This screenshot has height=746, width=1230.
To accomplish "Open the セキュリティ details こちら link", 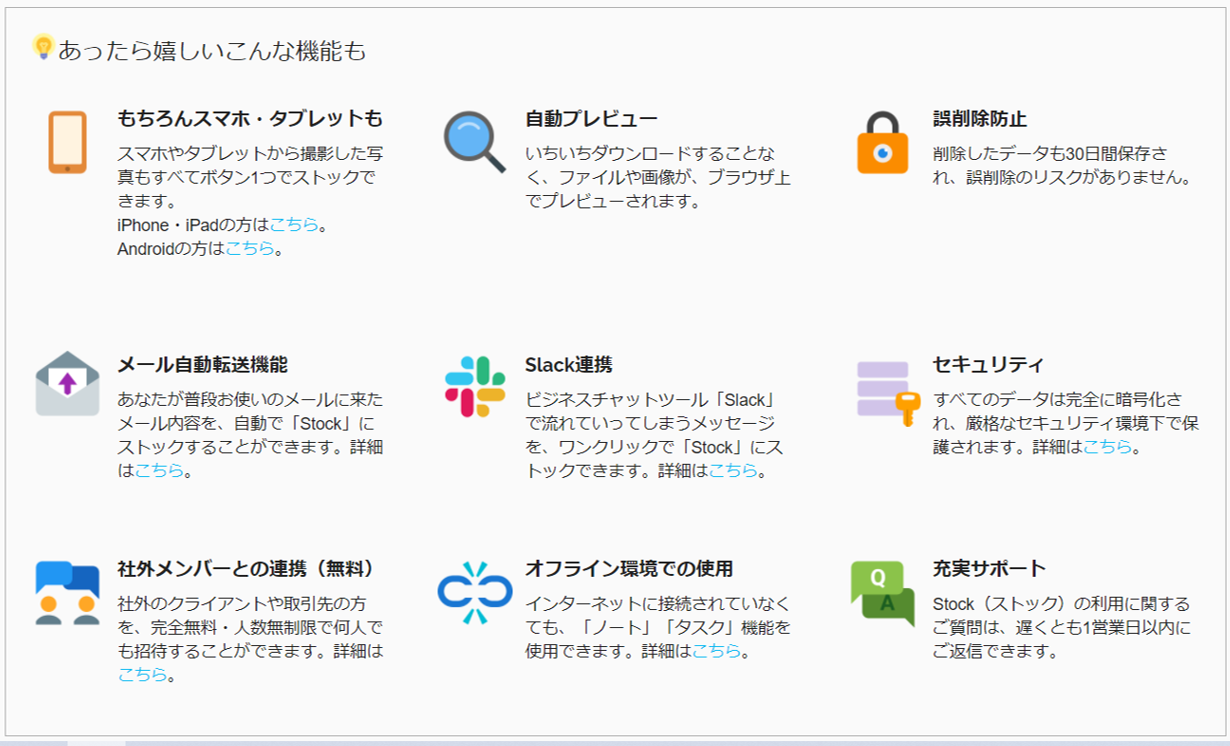I will pos(1108,447).
